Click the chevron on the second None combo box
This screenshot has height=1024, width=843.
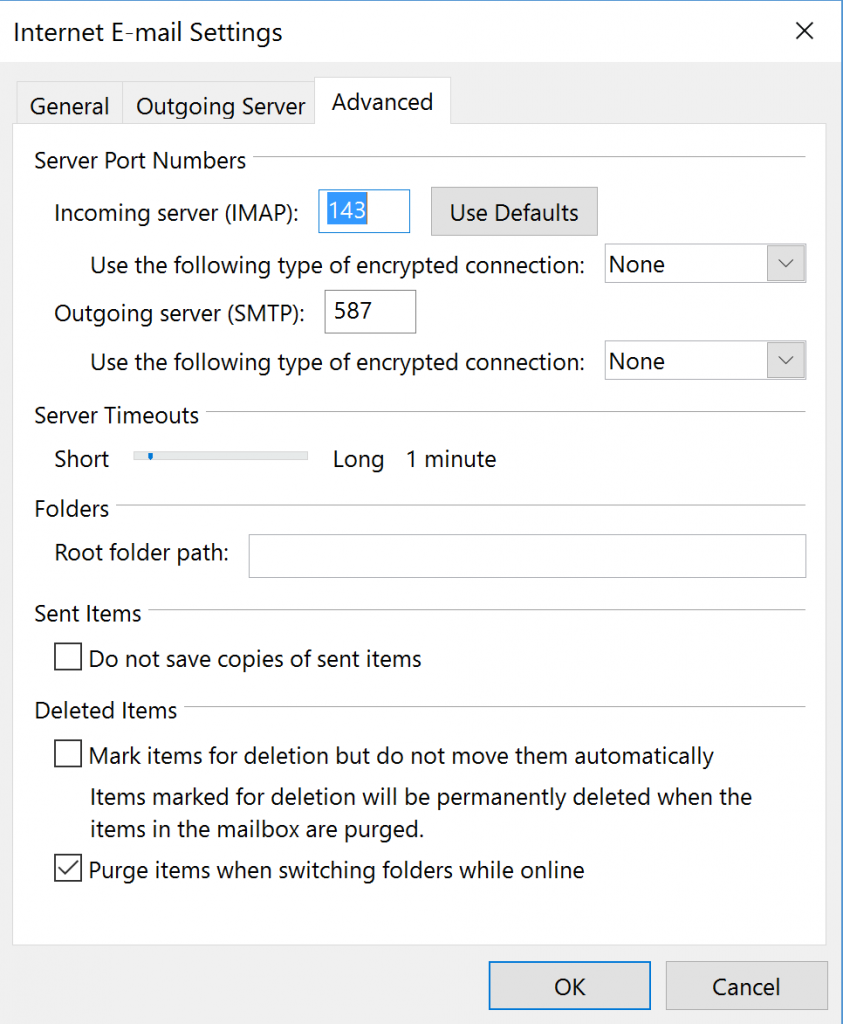(x=786, y=360)
